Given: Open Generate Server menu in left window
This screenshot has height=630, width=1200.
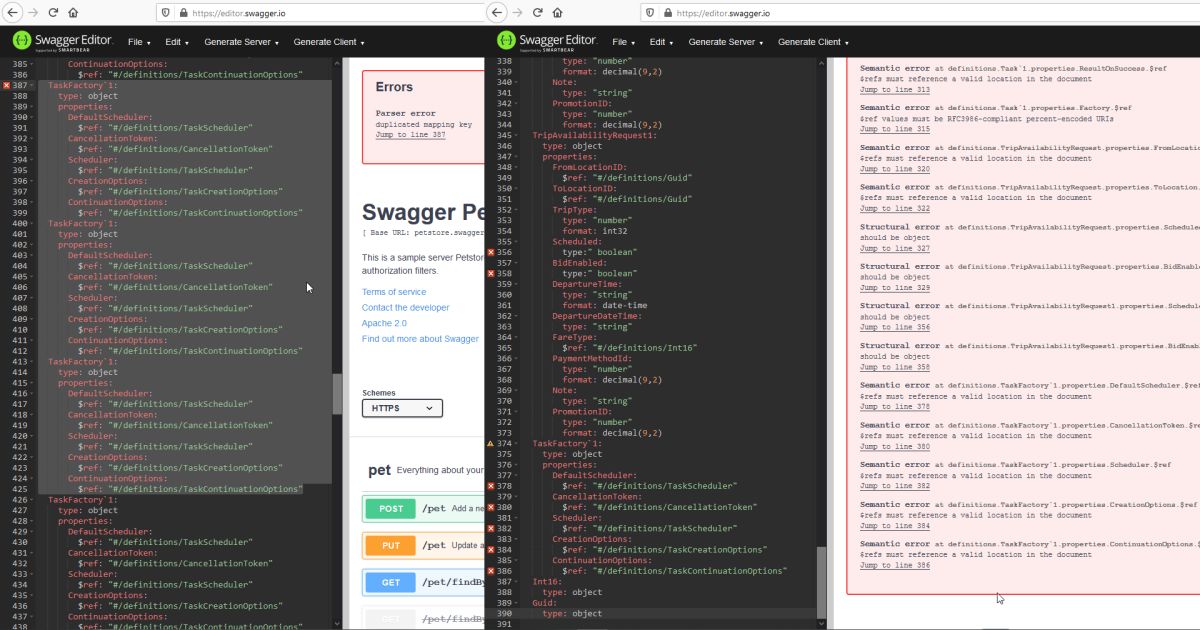Looking at the screenshot, I should [241, 42].
